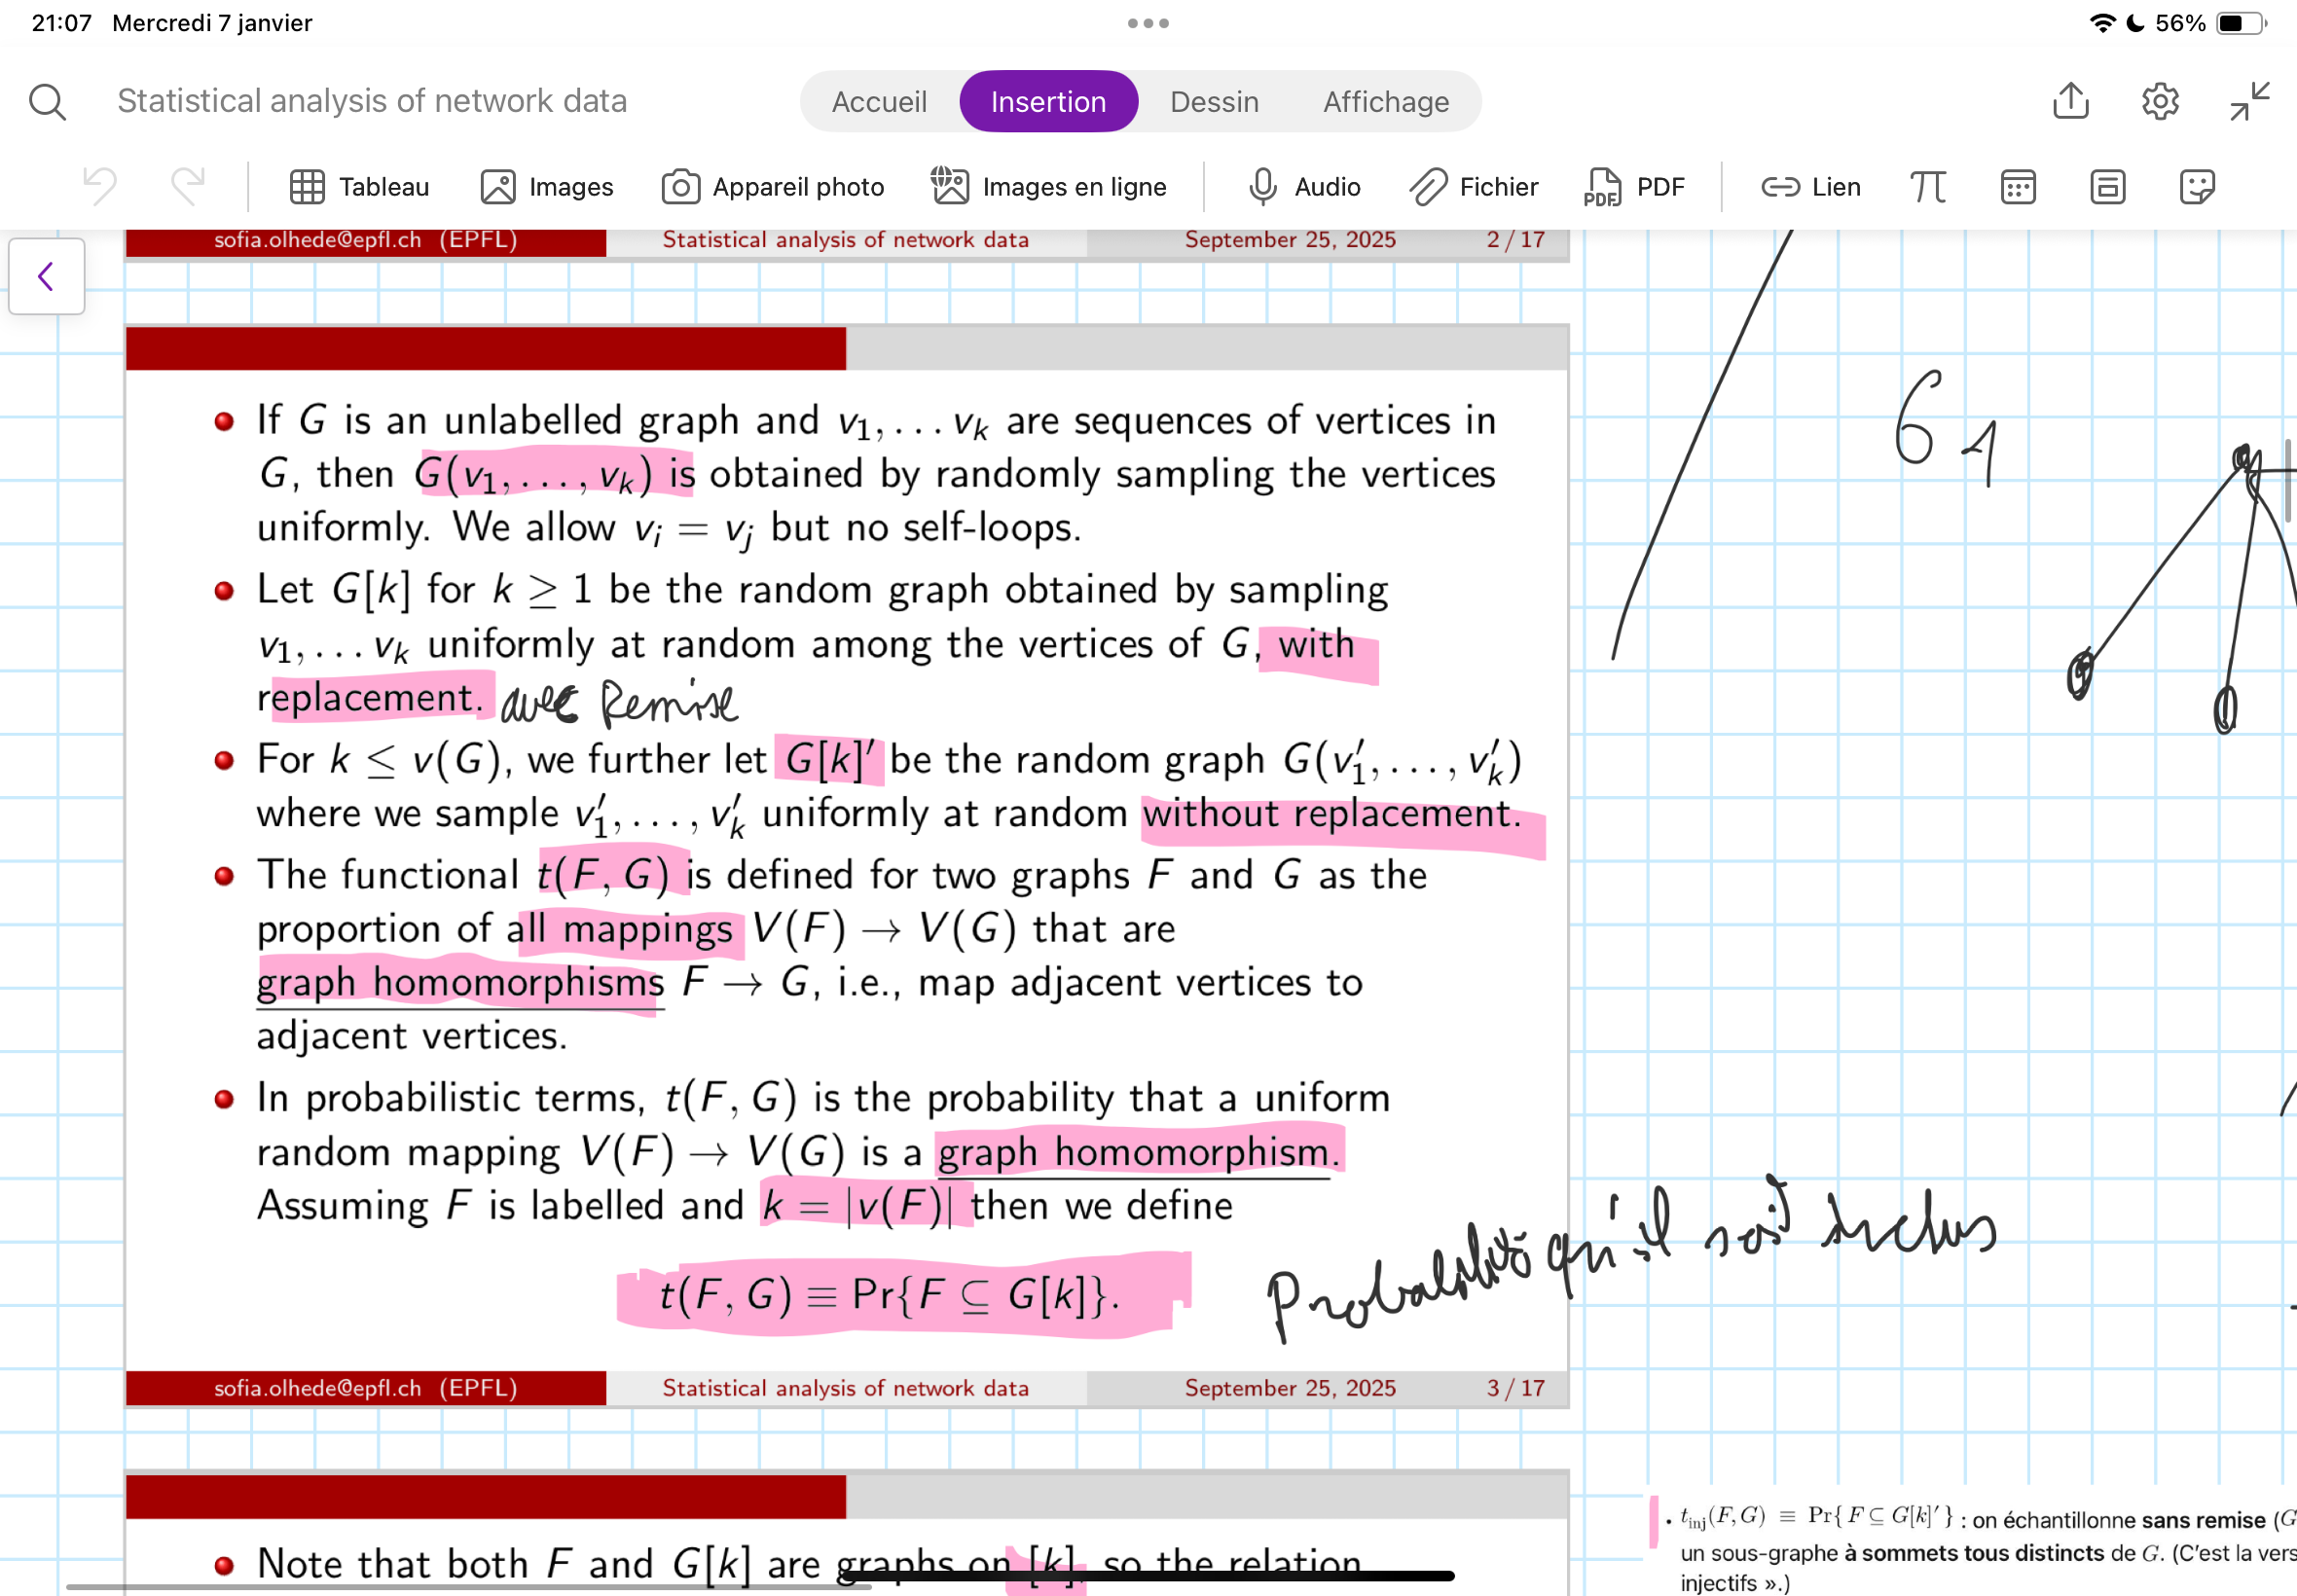This screenshot has width=2297, height=1596.
Task: Collapse the sidebar with the left chevron
Action: pyautogui.click(x=46, y=277)
